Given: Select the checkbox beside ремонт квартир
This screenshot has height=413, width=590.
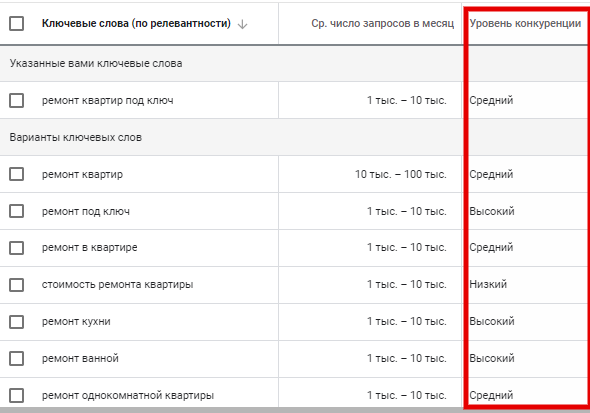Looking at the screenshot, I should pos(17,174).
